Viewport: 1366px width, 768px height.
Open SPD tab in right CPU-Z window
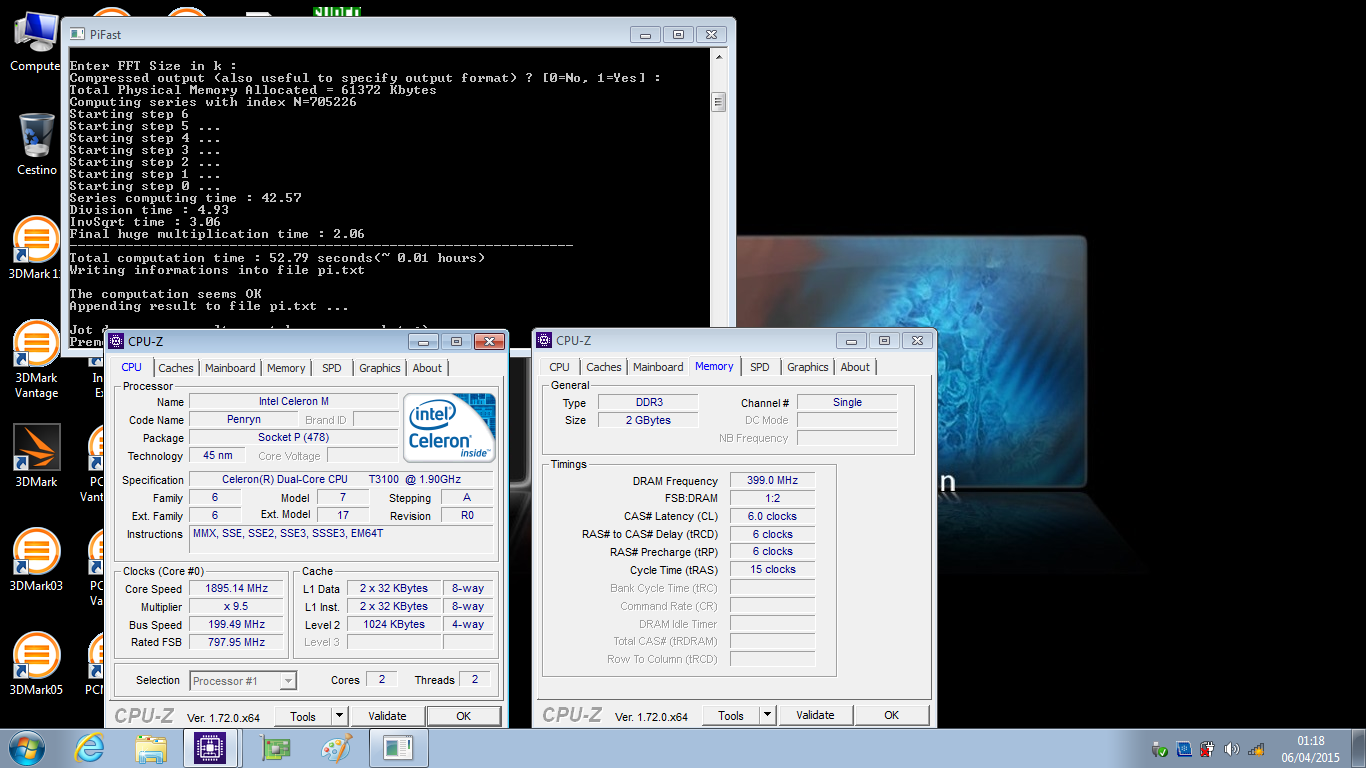(760, 367)
